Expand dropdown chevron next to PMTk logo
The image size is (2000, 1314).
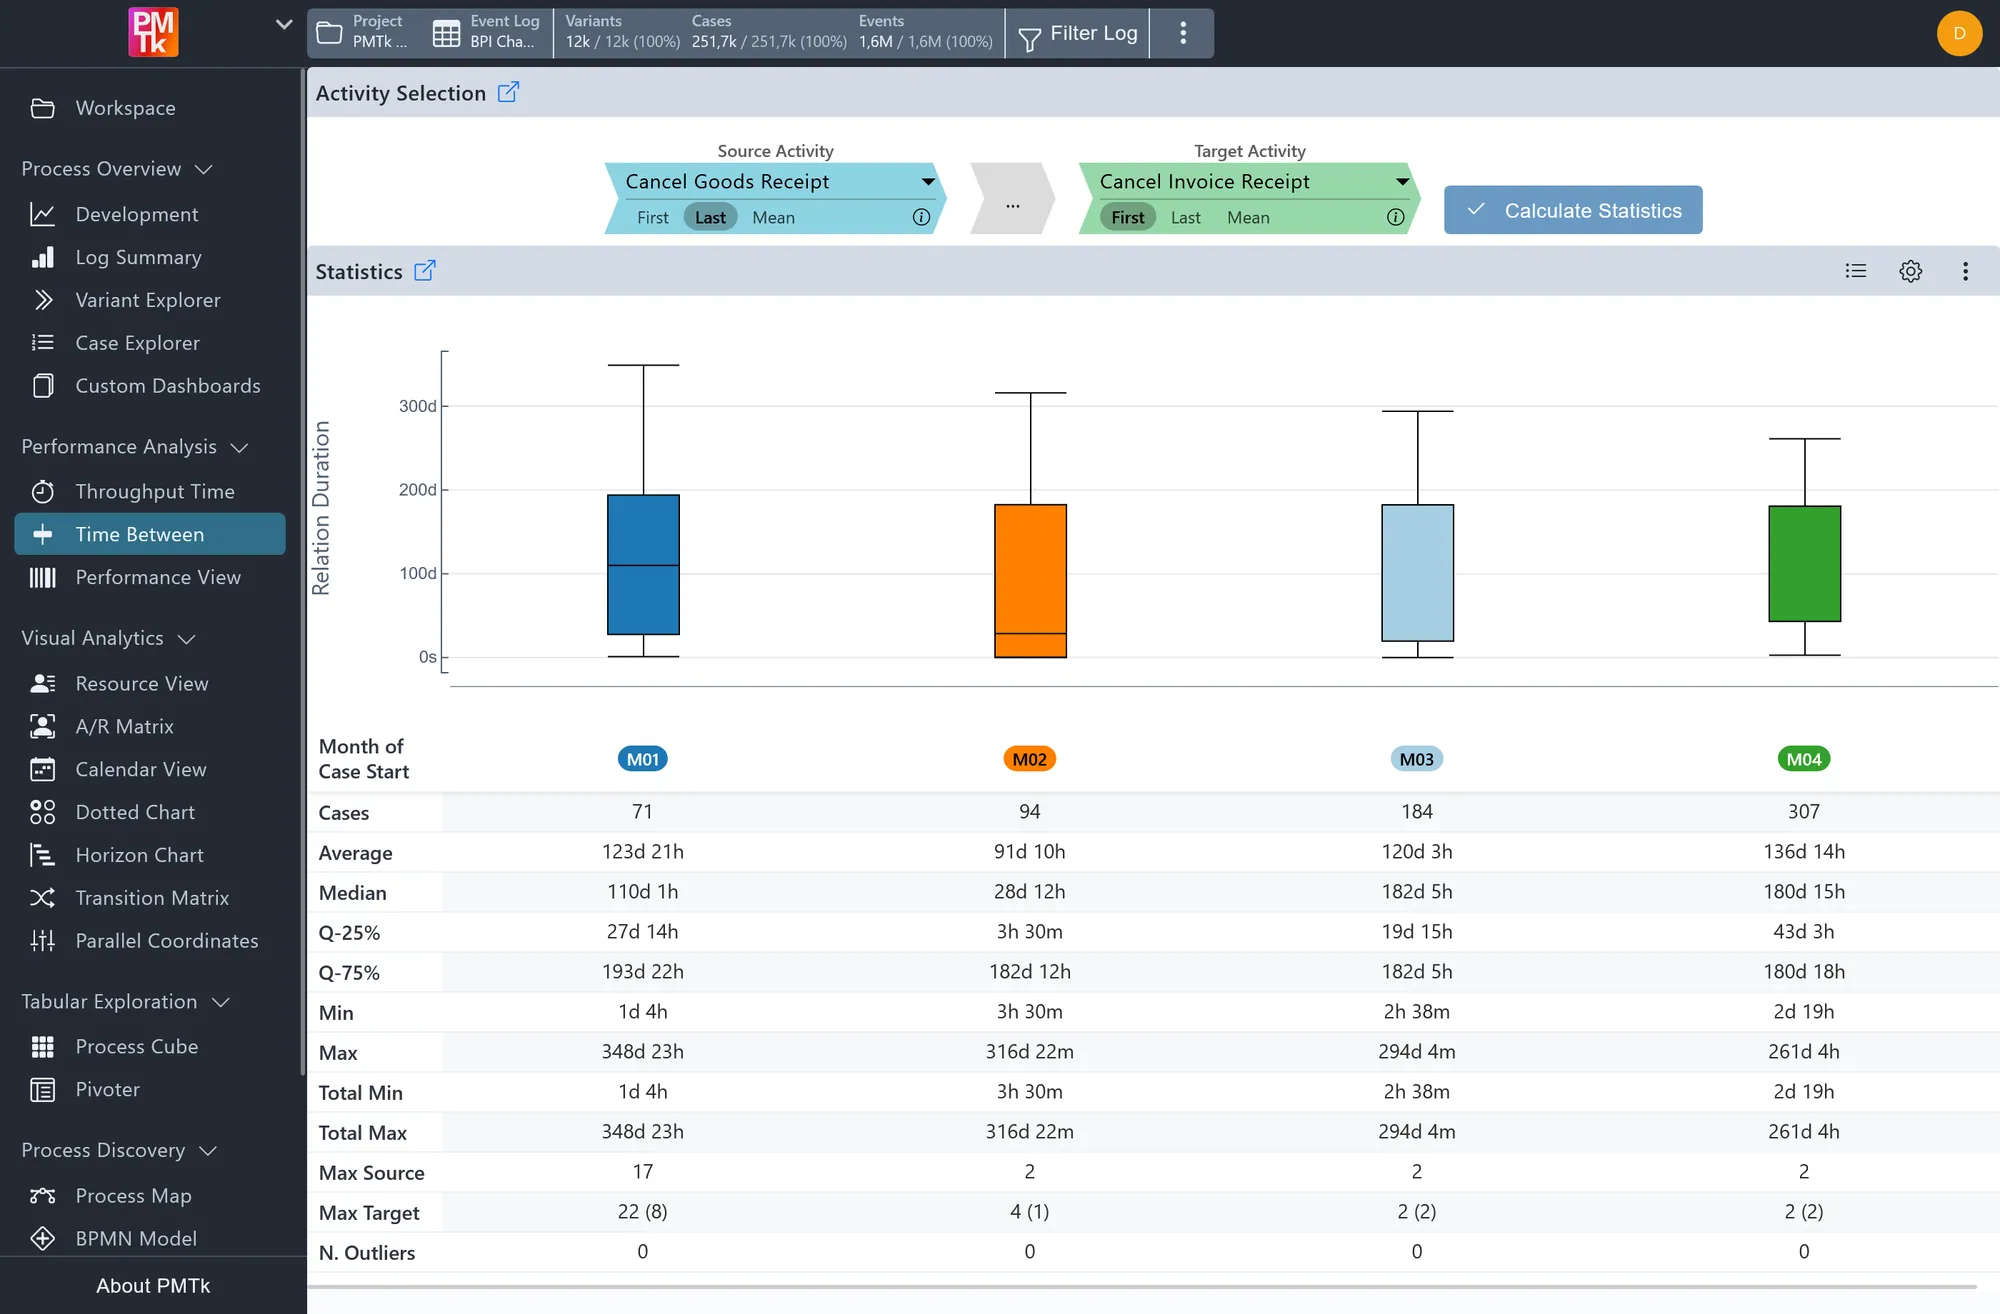[x=284, y=24]
